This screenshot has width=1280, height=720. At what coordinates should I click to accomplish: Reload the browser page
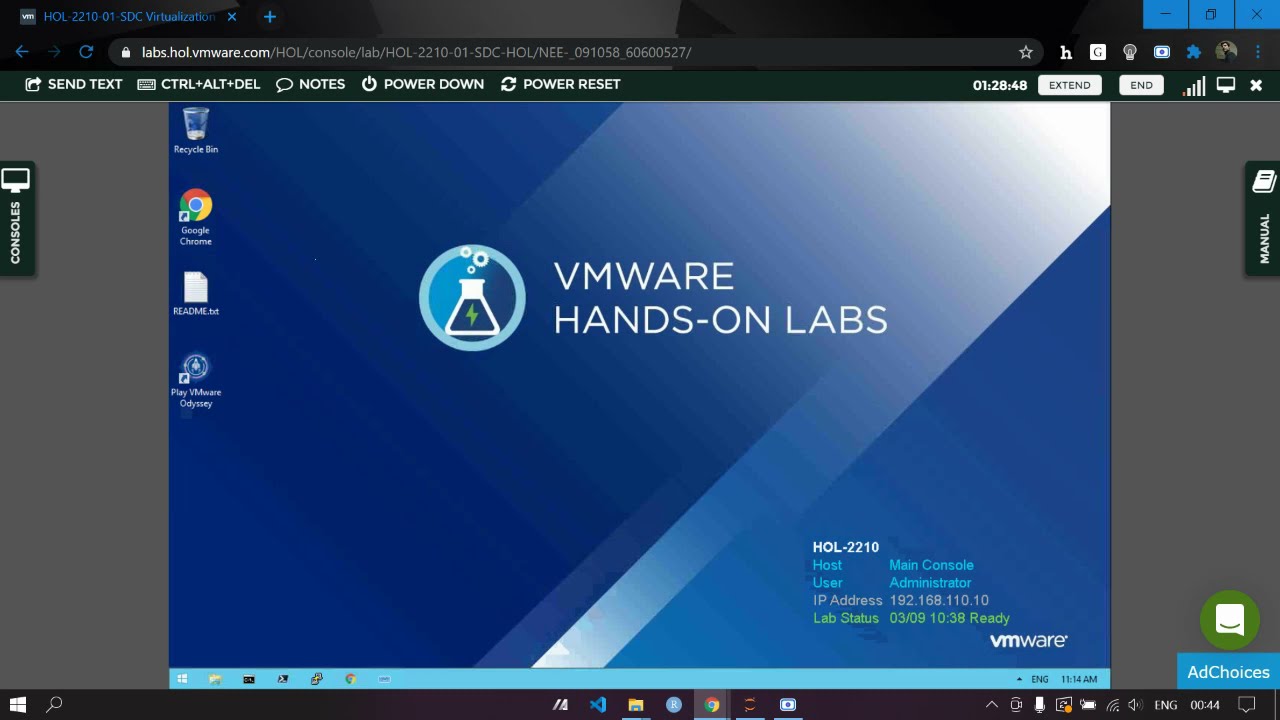pos(86,52)
